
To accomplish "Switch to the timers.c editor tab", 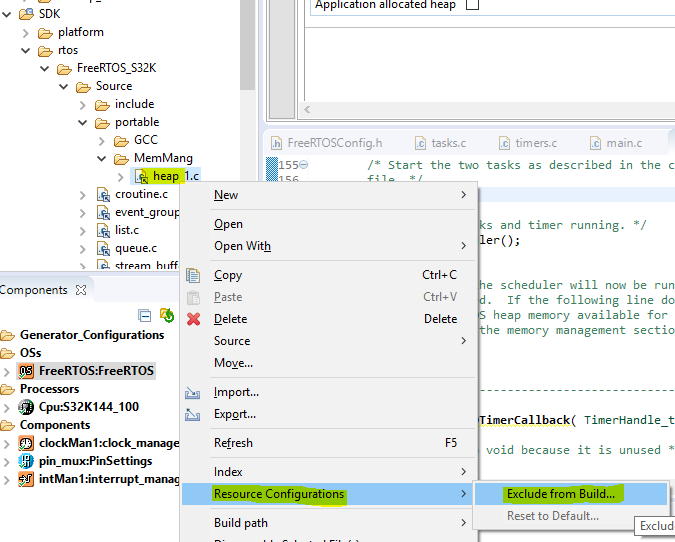I will (528, 143).
